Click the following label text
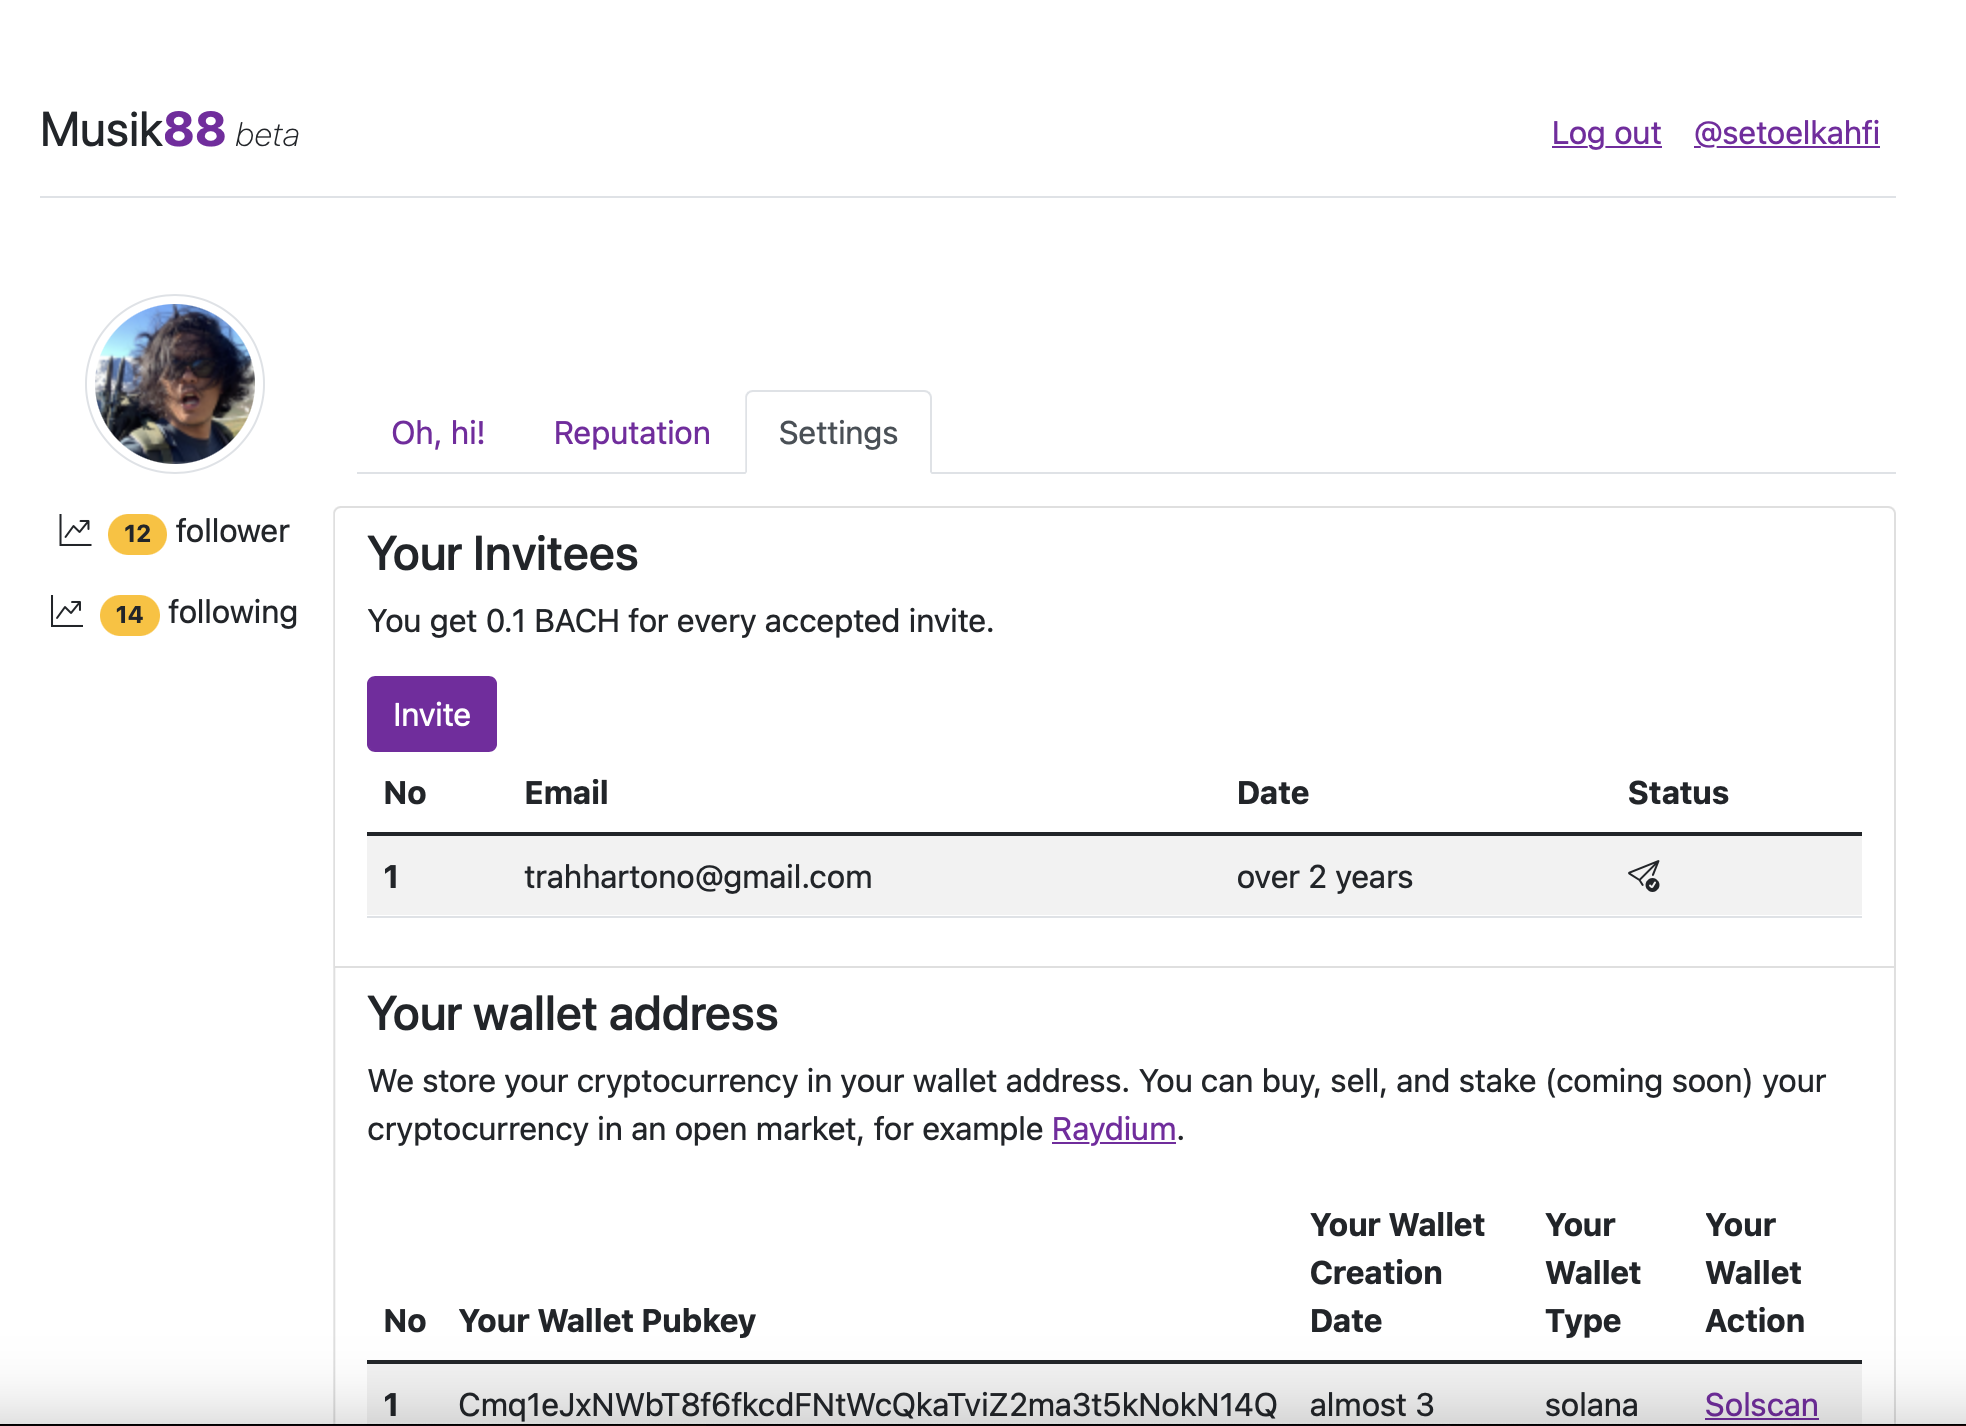Screen dimensions: 1966x1426 point(232,612)
